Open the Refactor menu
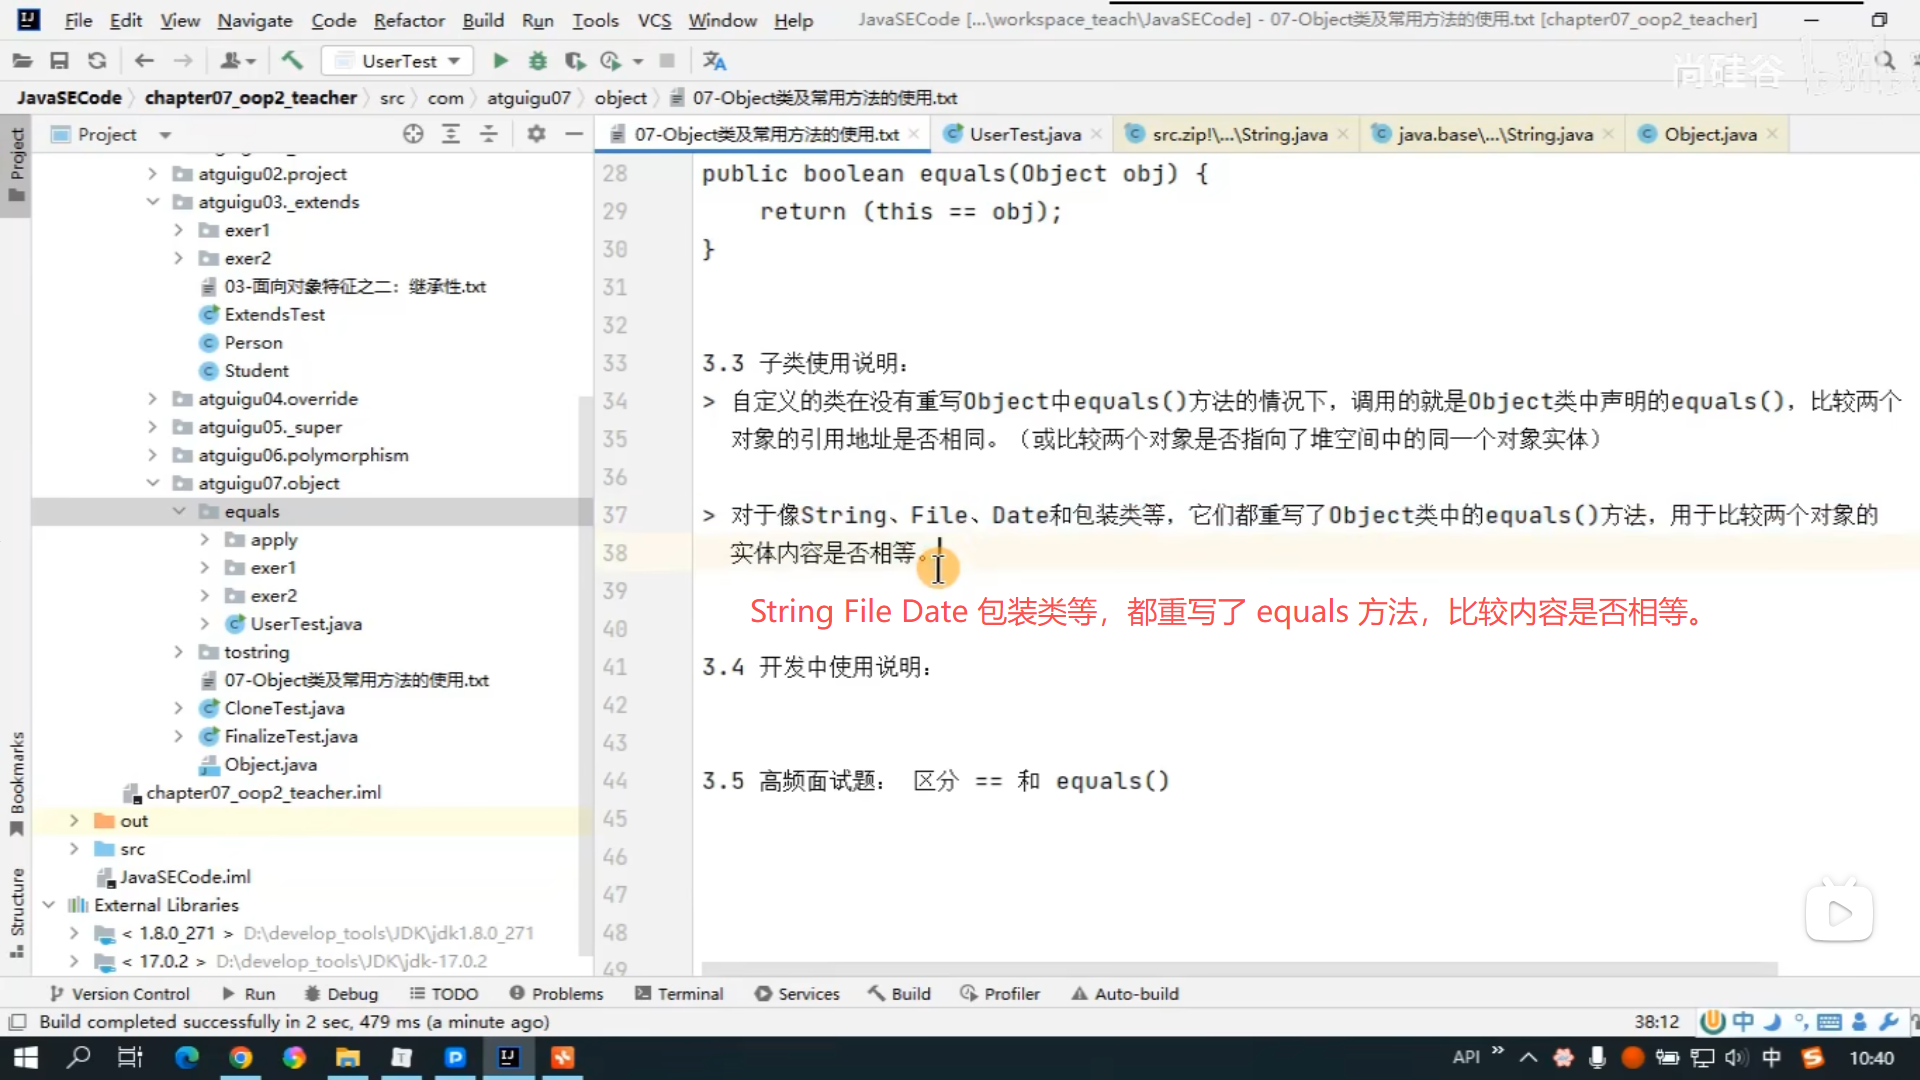 408,20
